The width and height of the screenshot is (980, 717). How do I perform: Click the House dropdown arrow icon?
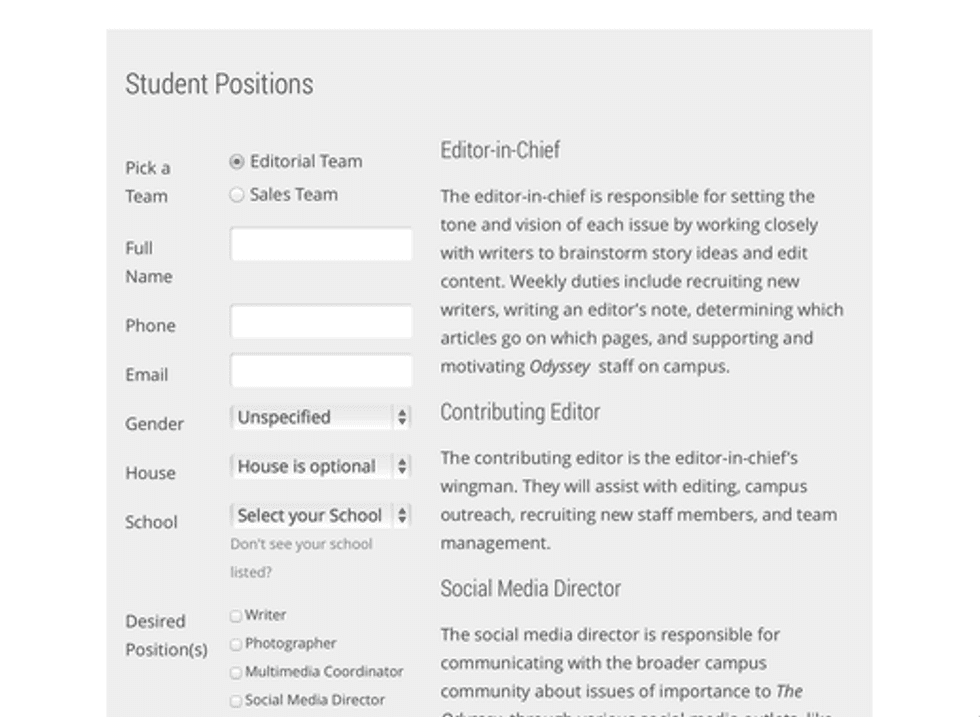coord(402,466)
